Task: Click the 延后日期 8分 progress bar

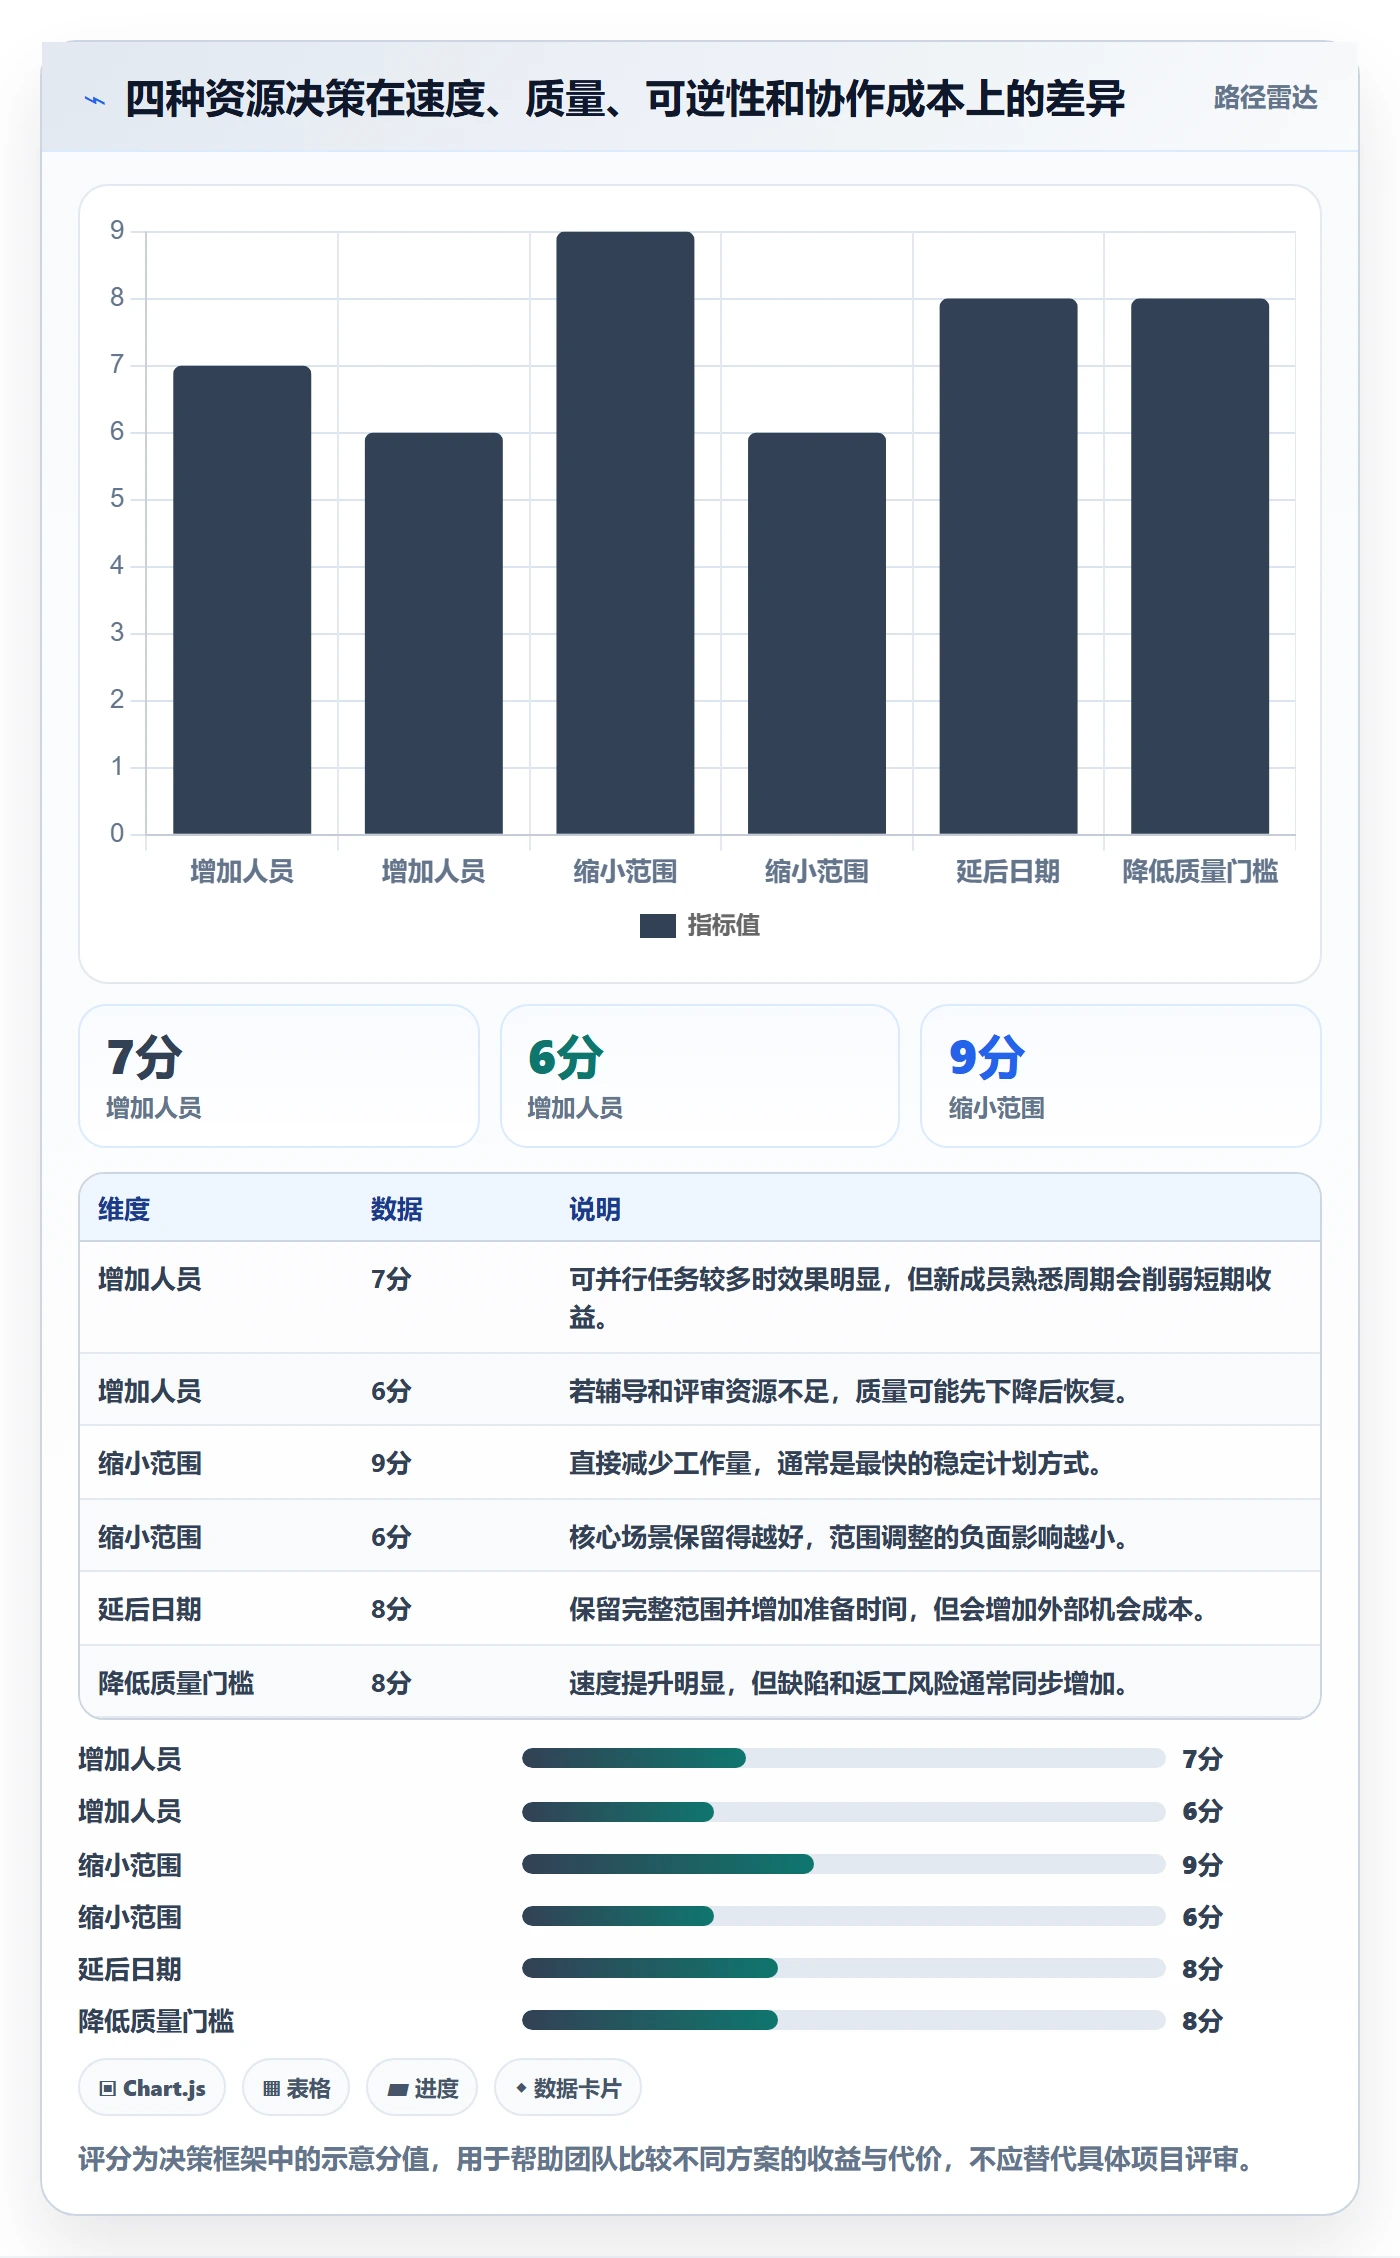Action: (843, 1968)
